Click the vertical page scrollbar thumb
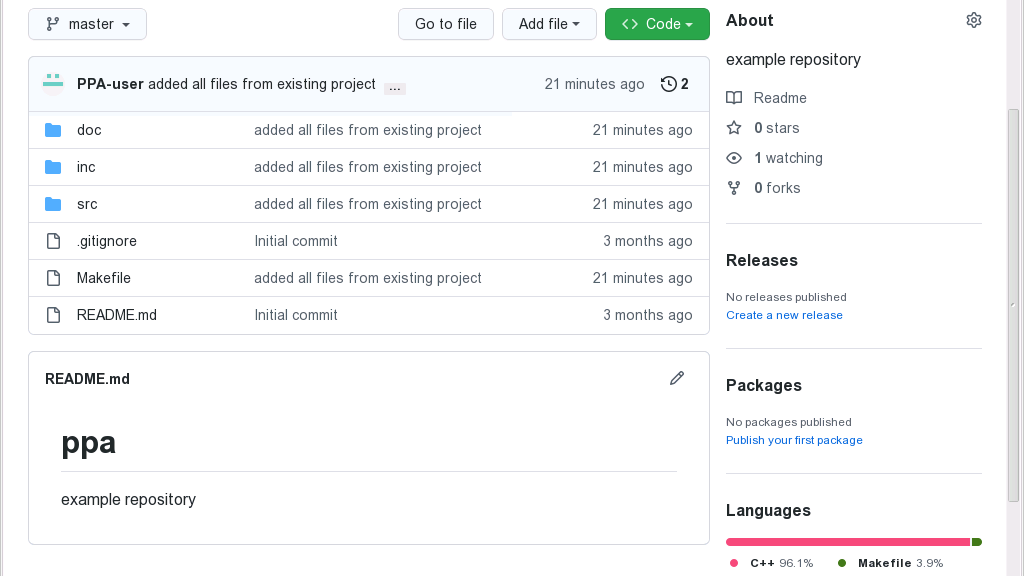Image resolution: width=1024 pixels, height=576 pixels. [1013, 306]
